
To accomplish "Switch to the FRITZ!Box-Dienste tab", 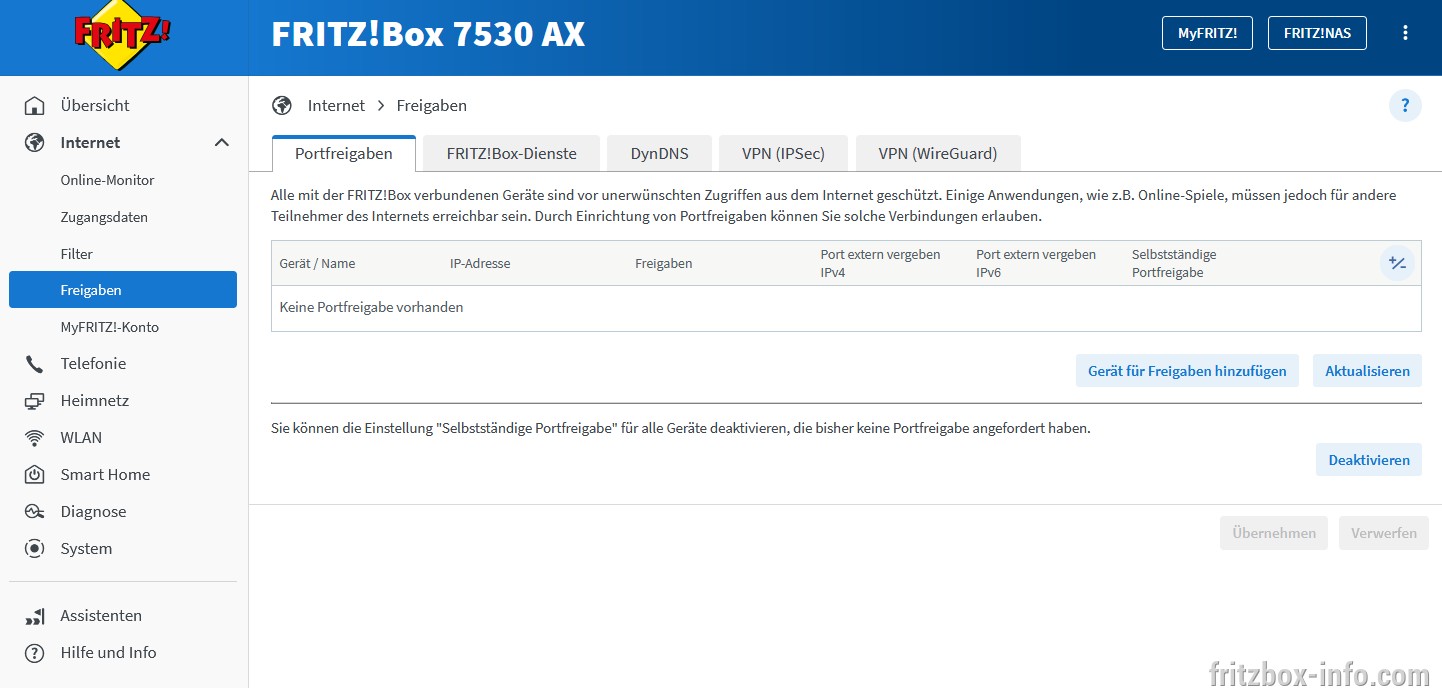I will (512, 154).
